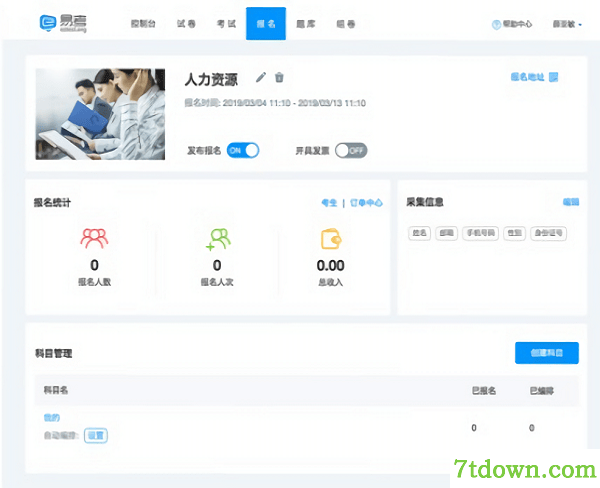
Task: Open the 帮助中心 link
Action: 517,24
